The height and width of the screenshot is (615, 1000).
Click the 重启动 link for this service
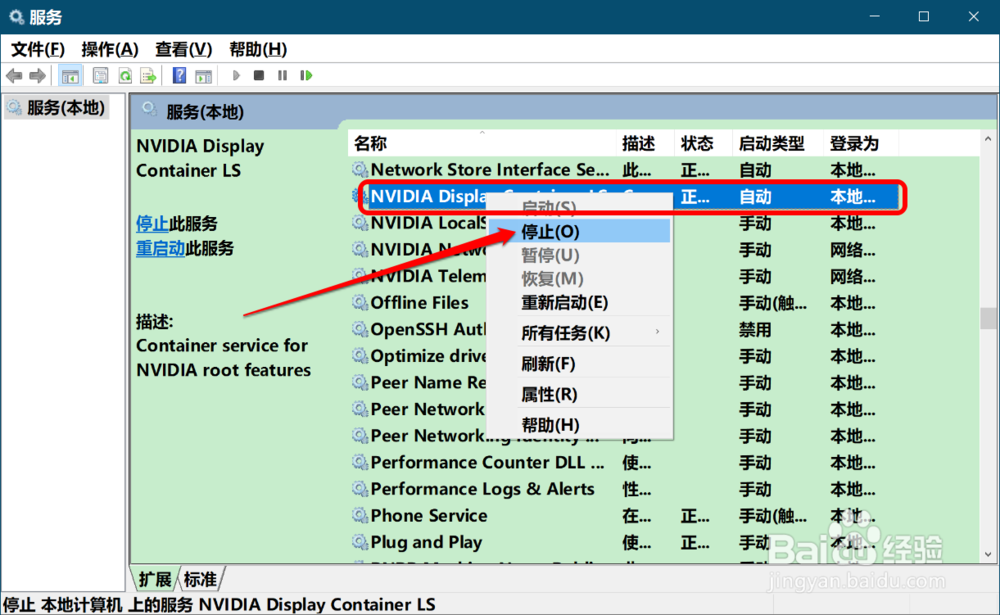[x=160, y=248]
